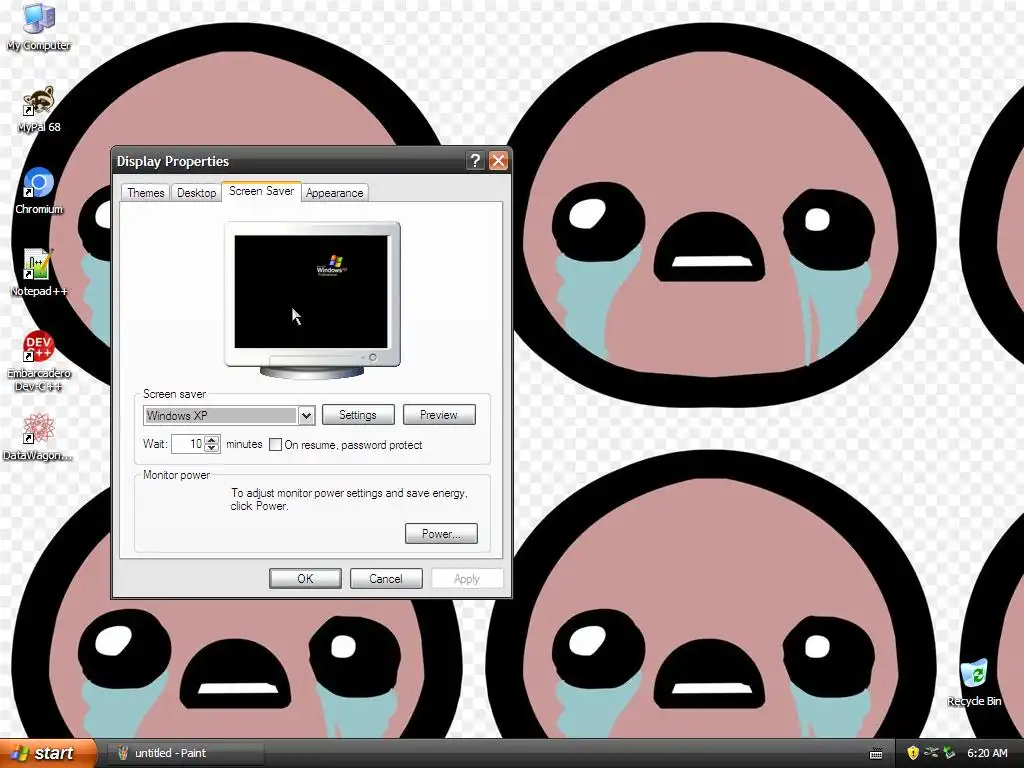Select the MyPal 68 browser shortcut
The width and height of the screenshot is (1024, 768).
click(39, 110)
